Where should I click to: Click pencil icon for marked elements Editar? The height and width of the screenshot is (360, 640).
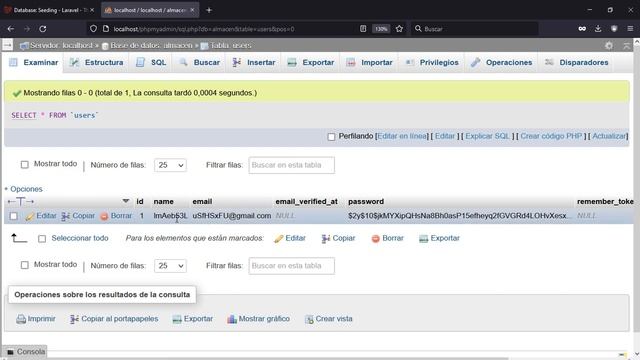point(278,239)
